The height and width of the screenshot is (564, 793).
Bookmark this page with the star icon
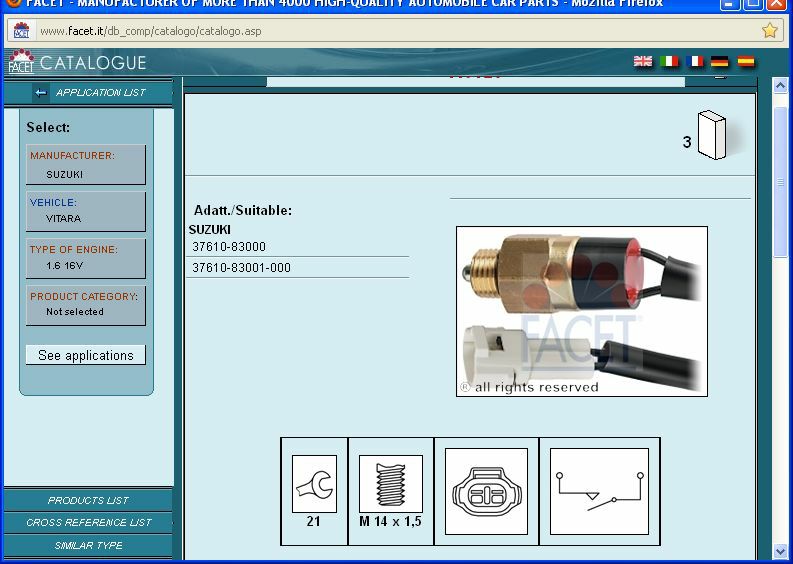pos(769,31)
